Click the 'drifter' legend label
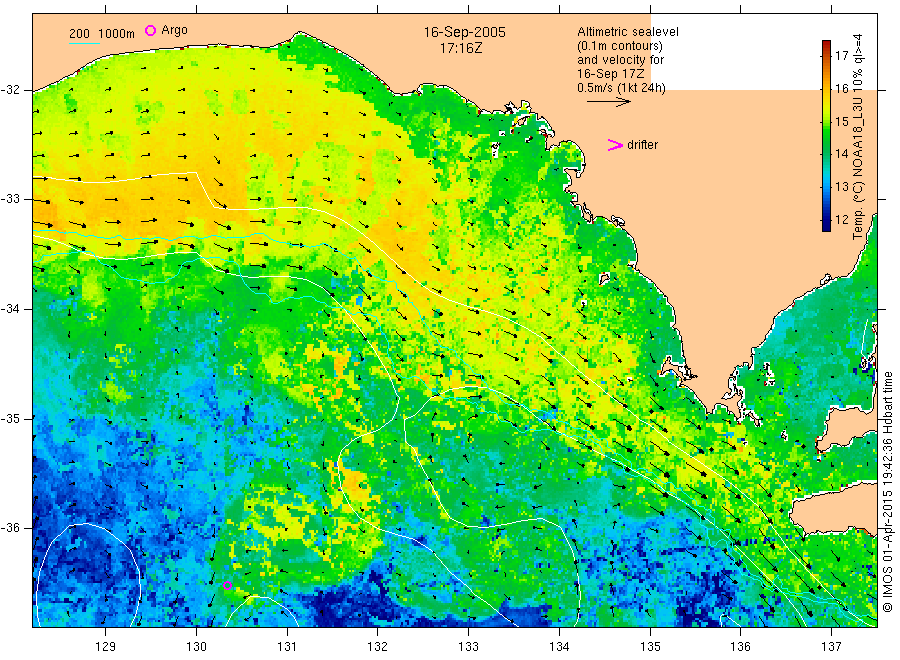The width and height of the screenshot is (900, 660). [x=642, y=145]
